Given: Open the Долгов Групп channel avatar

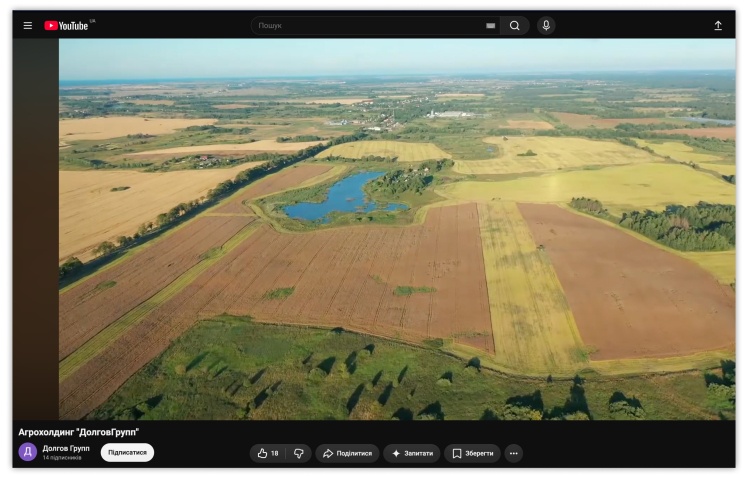Looking at the screenshot, I should 28,452.
